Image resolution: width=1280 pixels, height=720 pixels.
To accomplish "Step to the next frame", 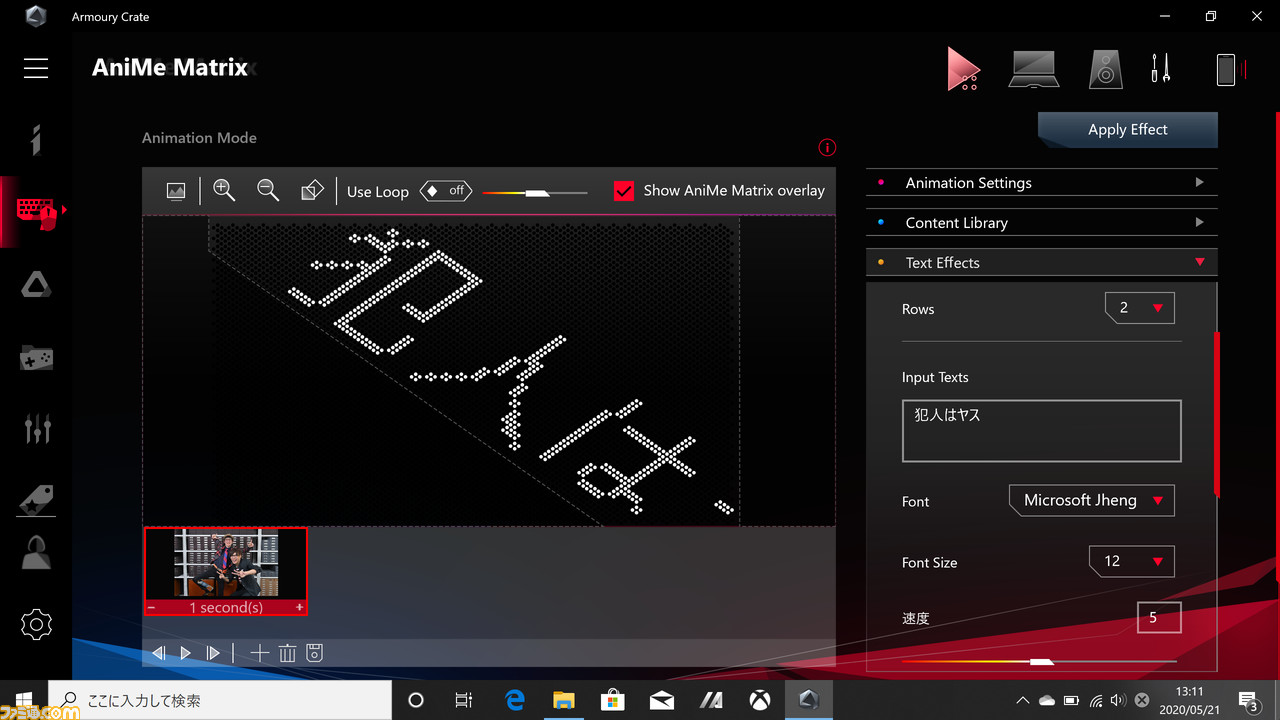I will tap(213, 653).
